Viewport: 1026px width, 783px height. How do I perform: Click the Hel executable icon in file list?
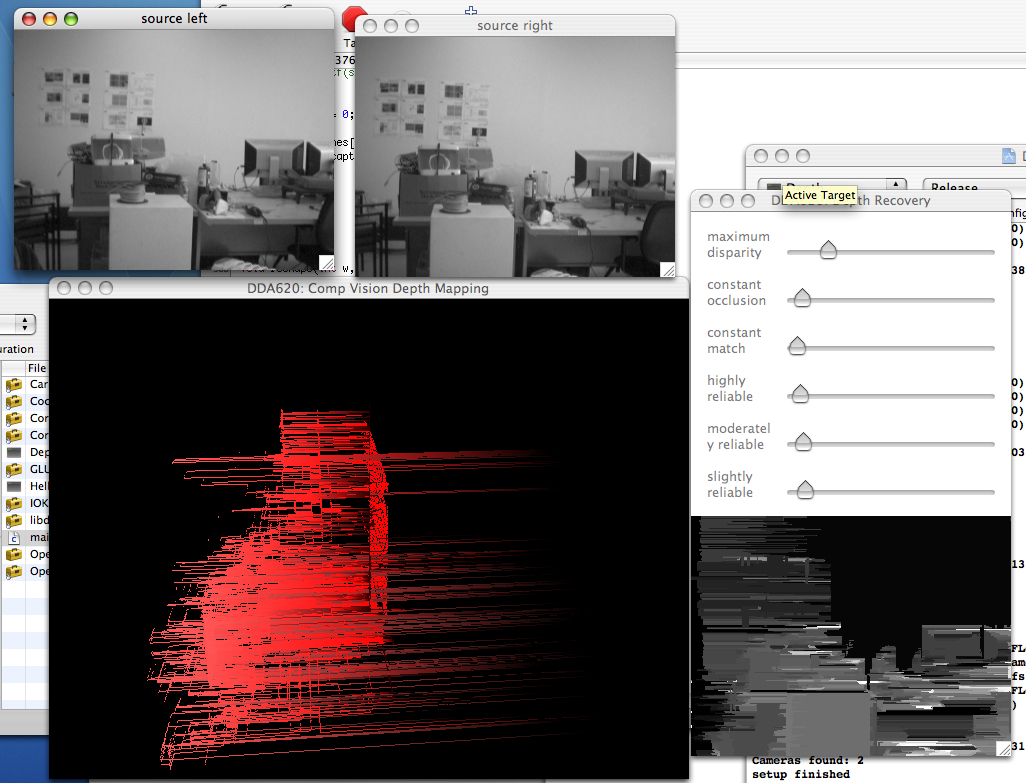click(x=14, y=486)
